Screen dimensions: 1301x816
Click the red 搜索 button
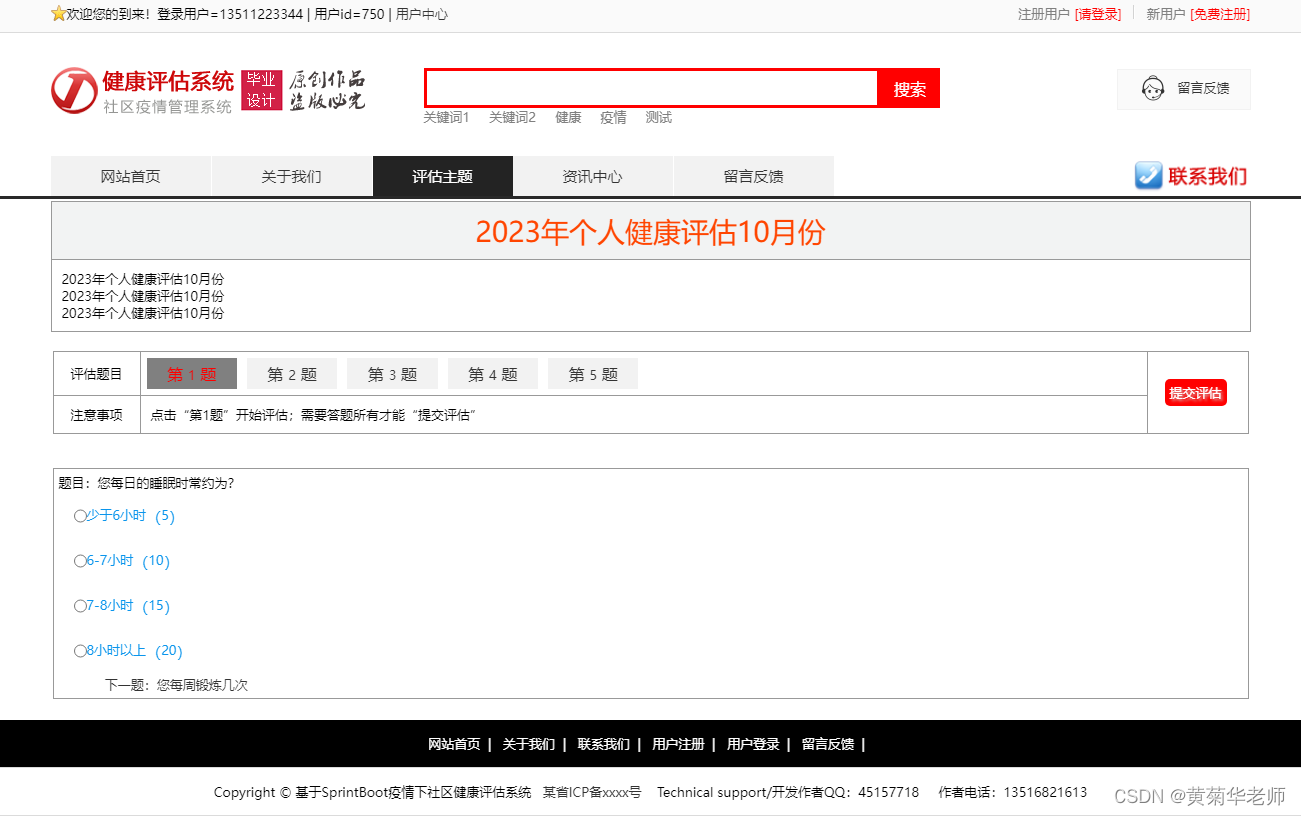click(x=909, y=89)
